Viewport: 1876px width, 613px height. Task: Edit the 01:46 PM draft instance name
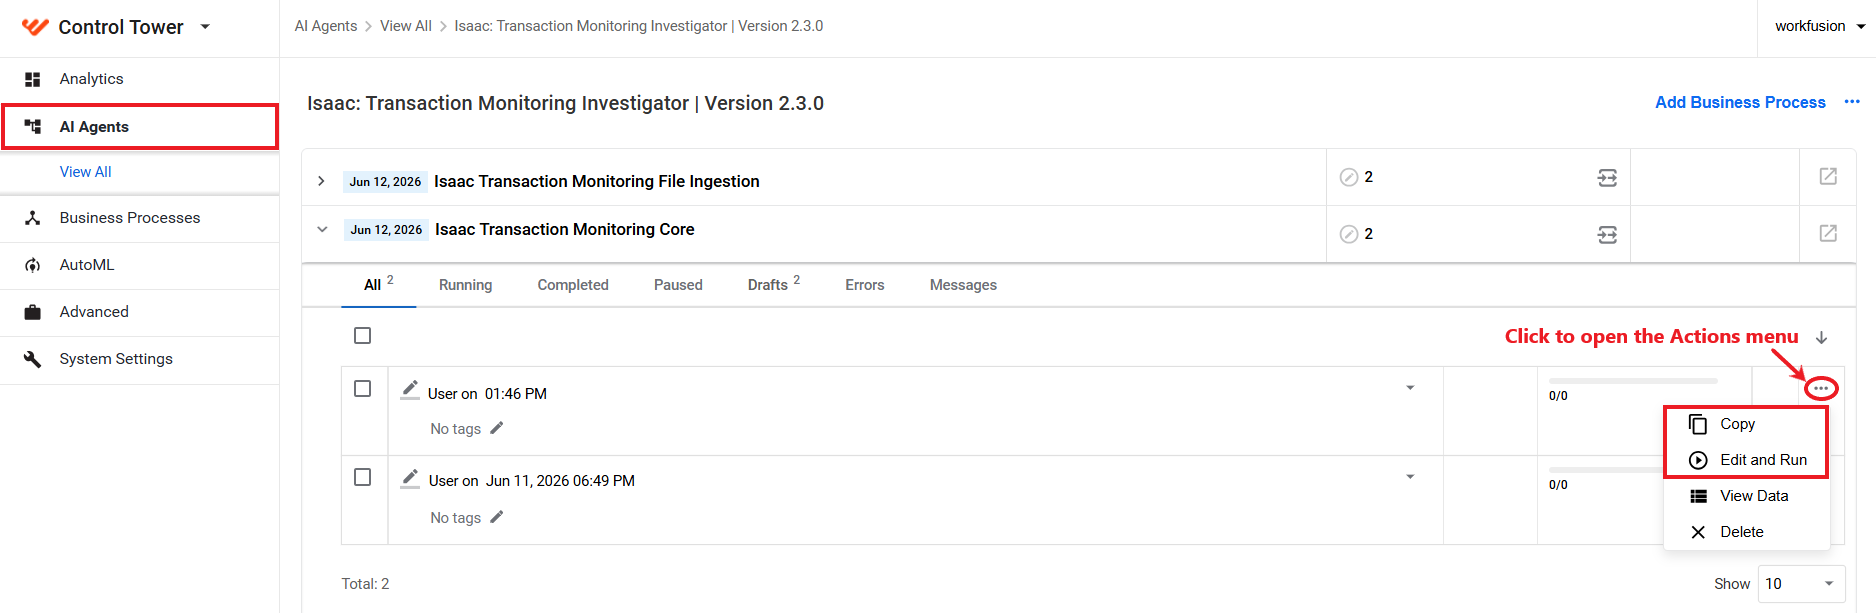pos(410,390)
